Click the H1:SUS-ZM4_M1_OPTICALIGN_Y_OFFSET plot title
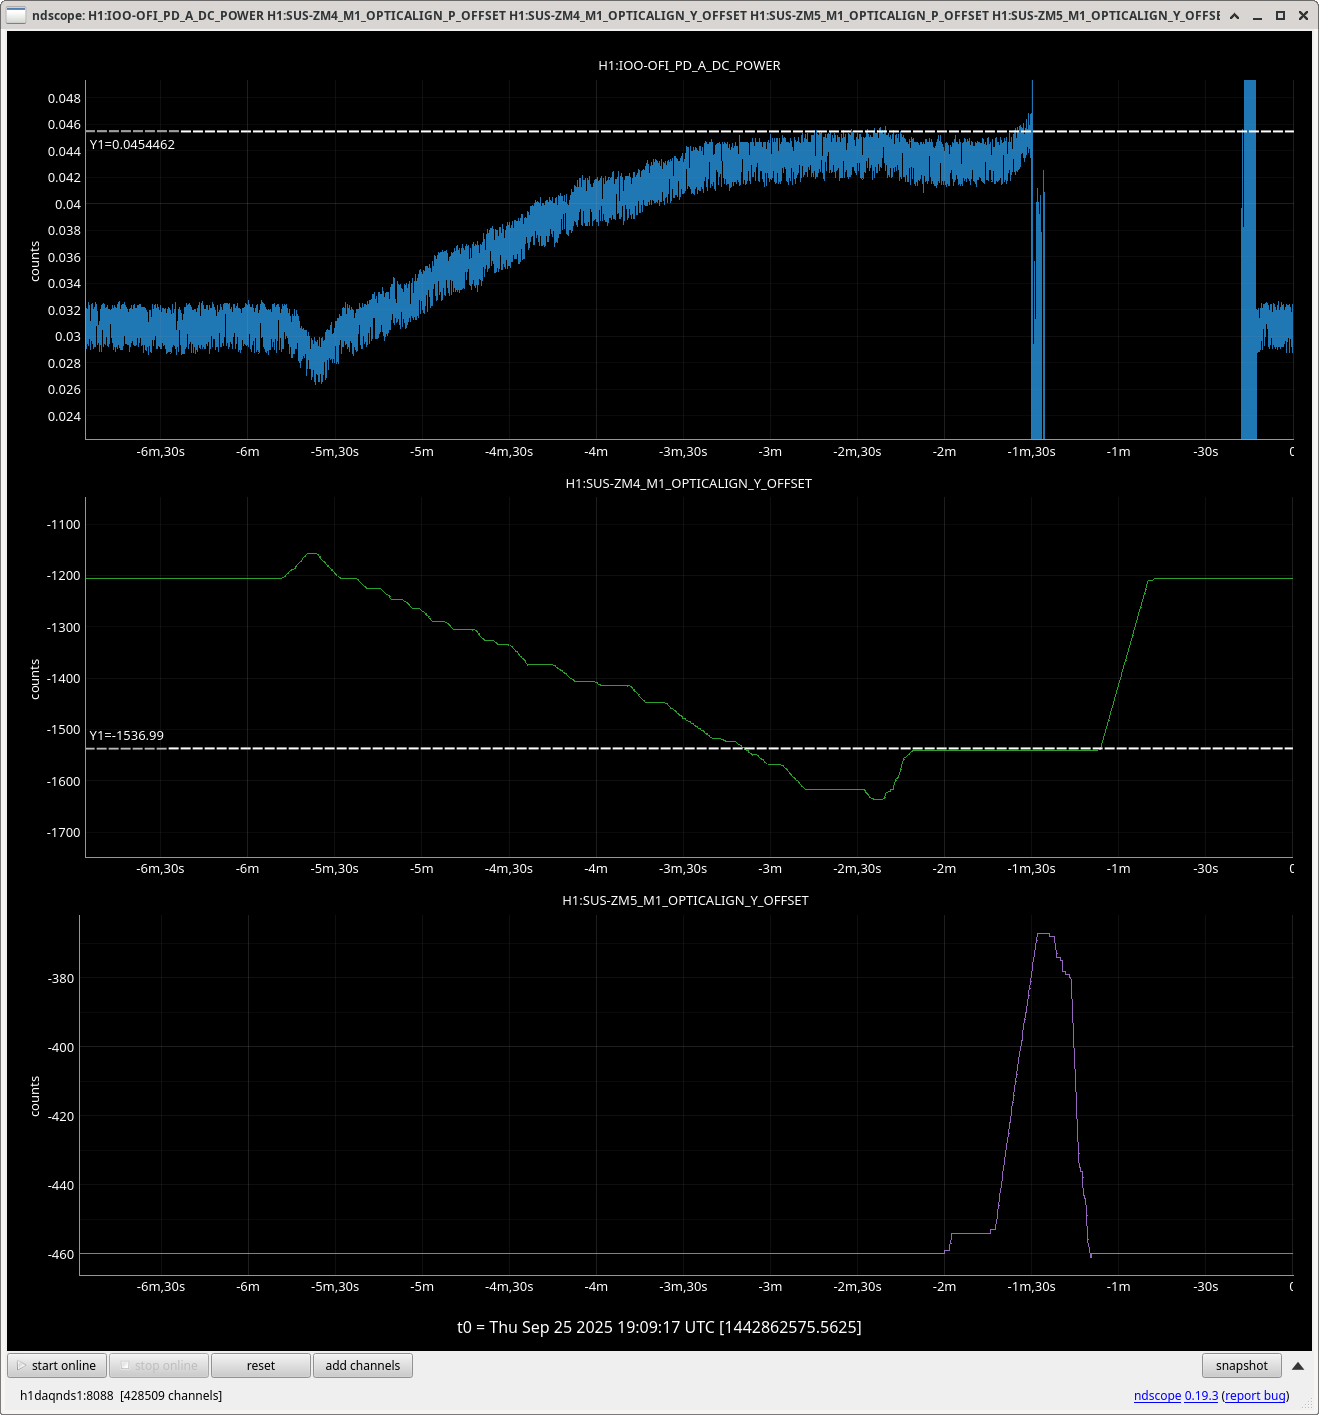The image size is (1319, 1415). [688, 484]
